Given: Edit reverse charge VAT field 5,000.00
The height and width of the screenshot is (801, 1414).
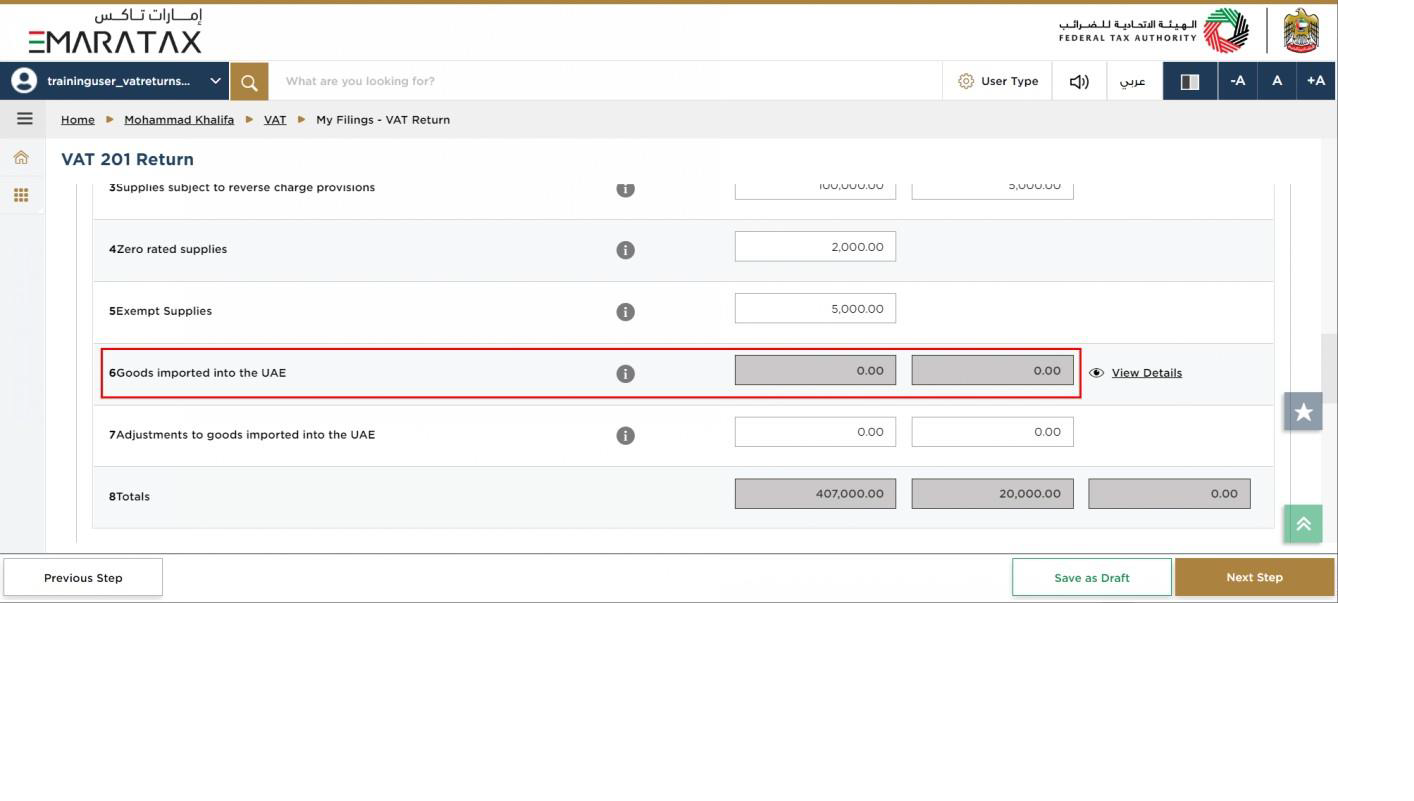Looking at the screenshot, I should tap(992, 191).
